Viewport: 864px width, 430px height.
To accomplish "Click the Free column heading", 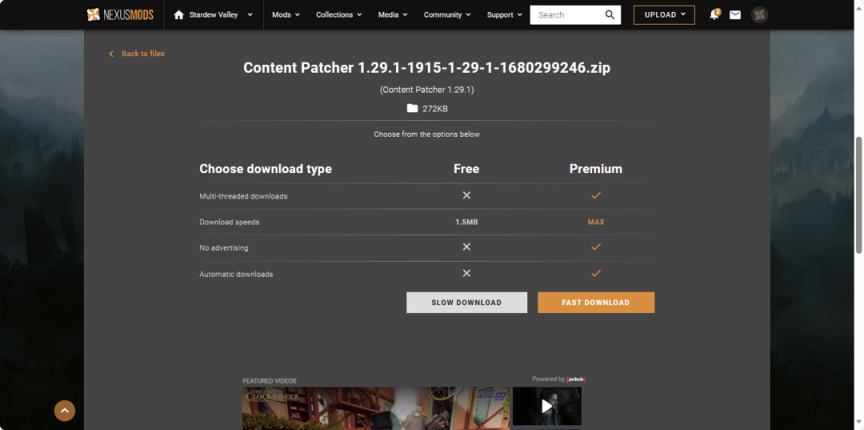I will [466, 169].
